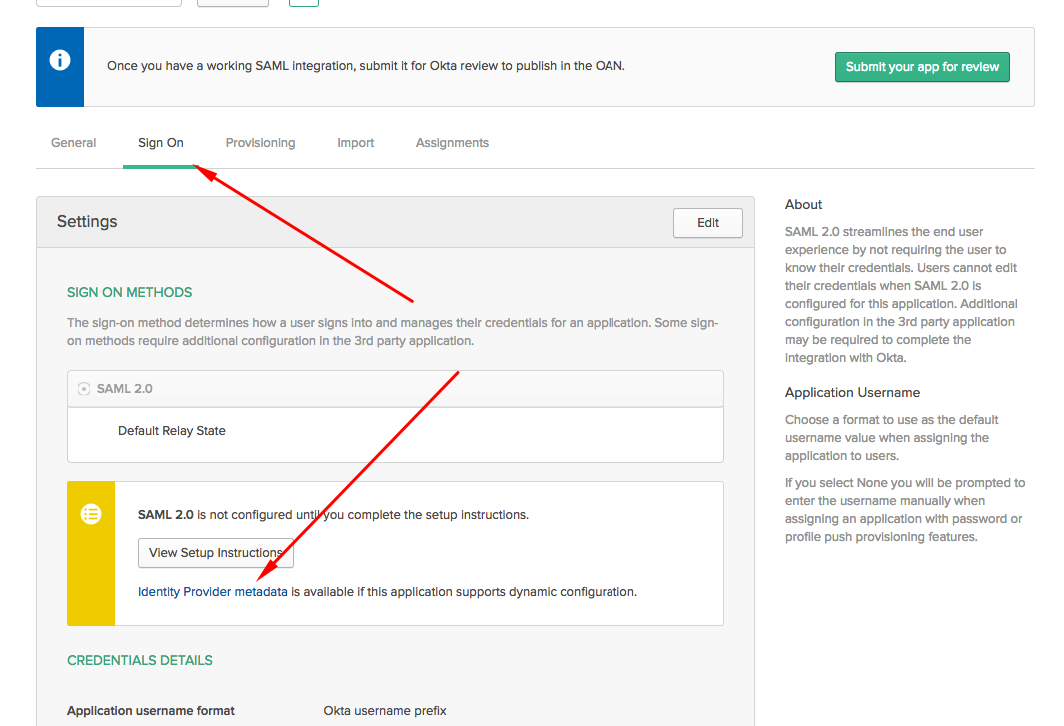Screen dimensions: 1064x726
Task: Click Submit your app for review
Action: (921, 67)
